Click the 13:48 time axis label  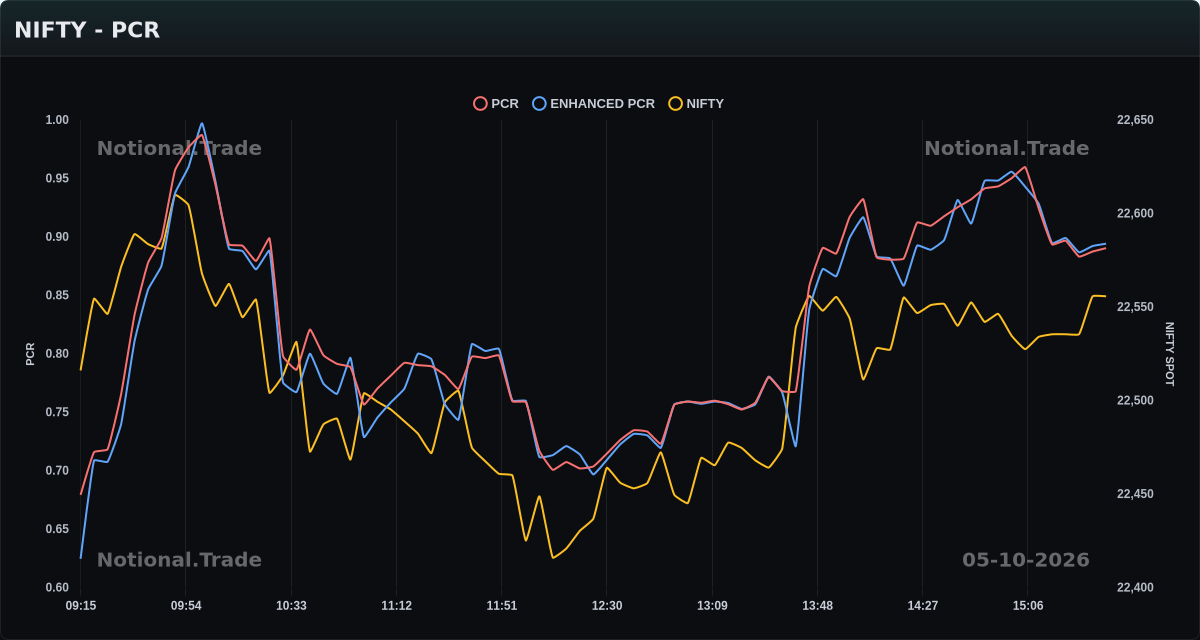[x=817, y=606]
